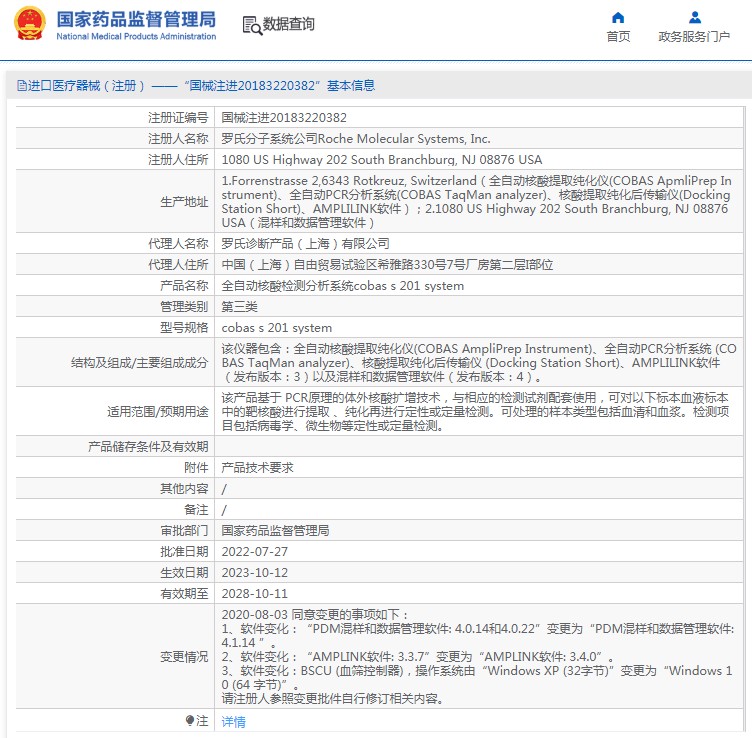Click the 国家药品监督管理局 site title
The width and height of the screenshot is (752, 738).
pos(136,20)
